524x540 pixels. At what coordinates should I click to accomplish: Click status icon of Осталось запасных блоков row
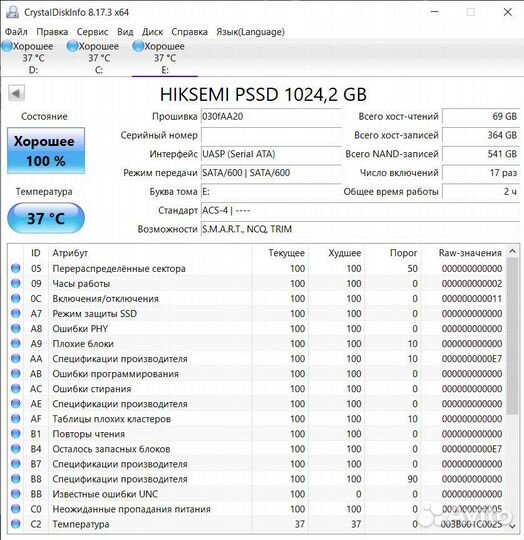pyautogui.click(x=16, y=449)
